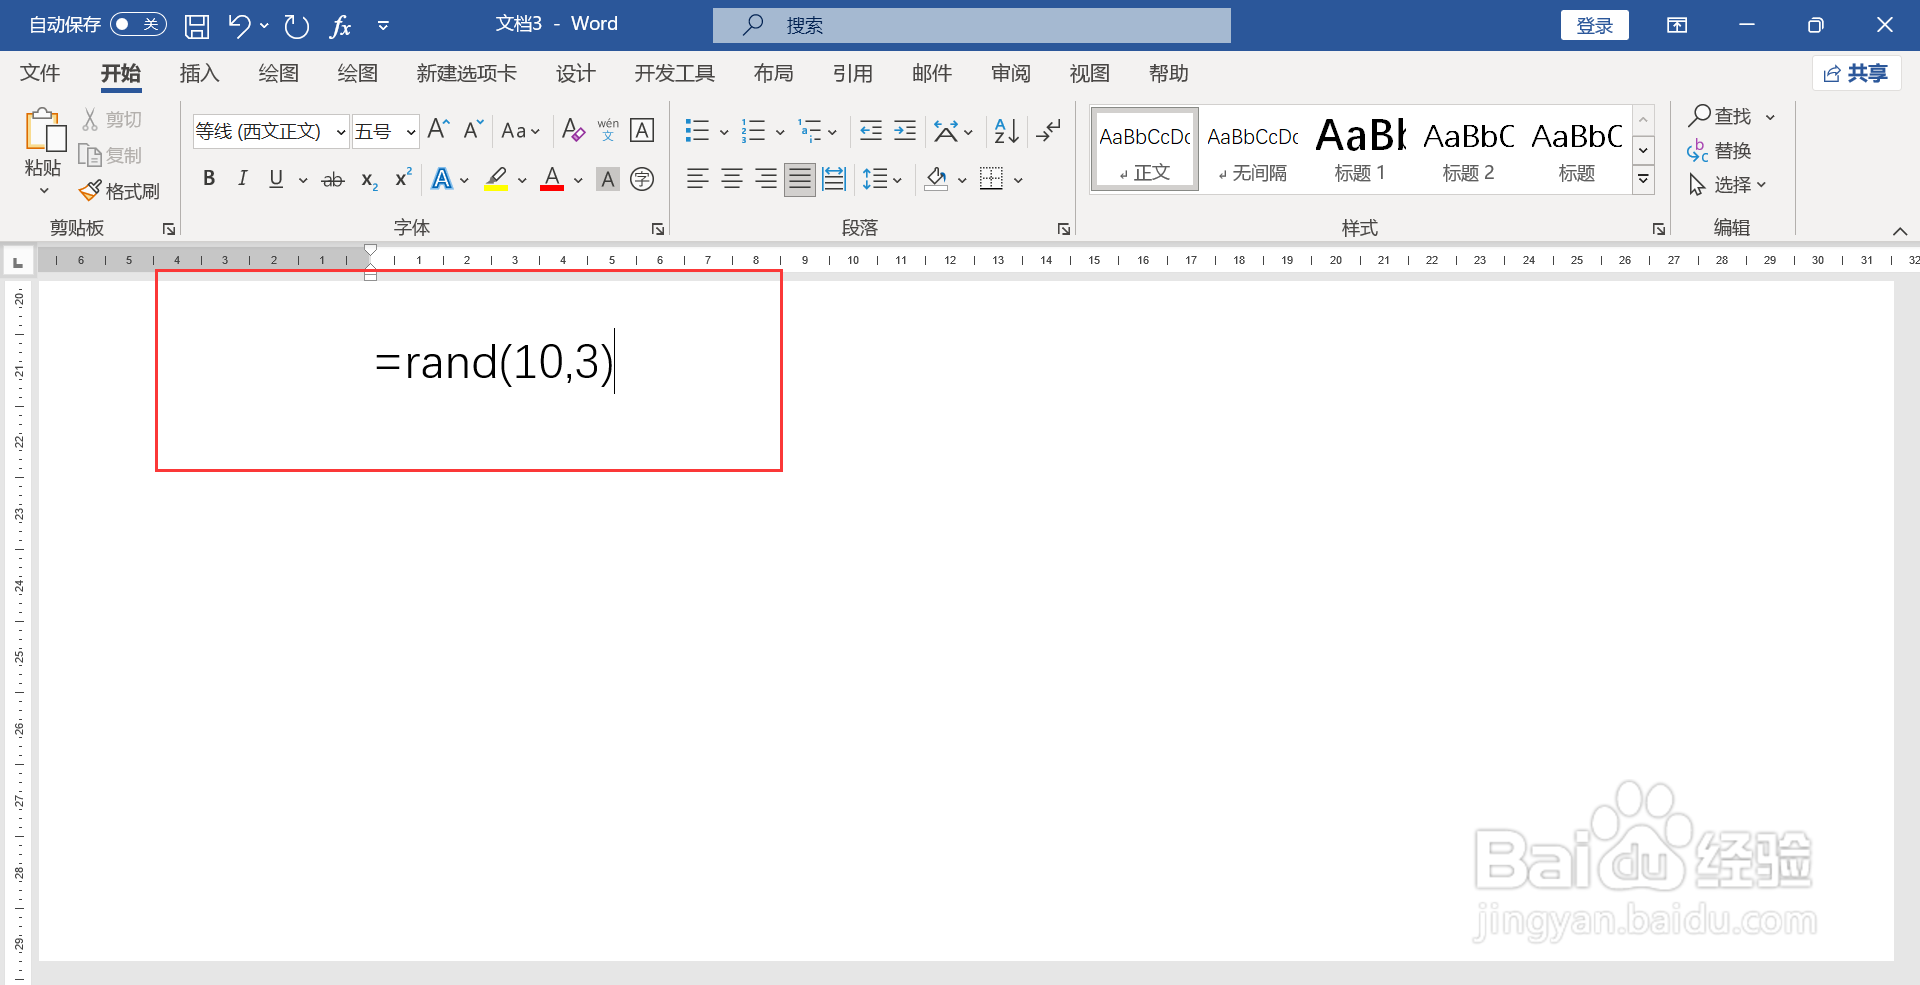The image size is (1920, 985).
Task: Click the Redo icon
Action: [x=296, y=26]
